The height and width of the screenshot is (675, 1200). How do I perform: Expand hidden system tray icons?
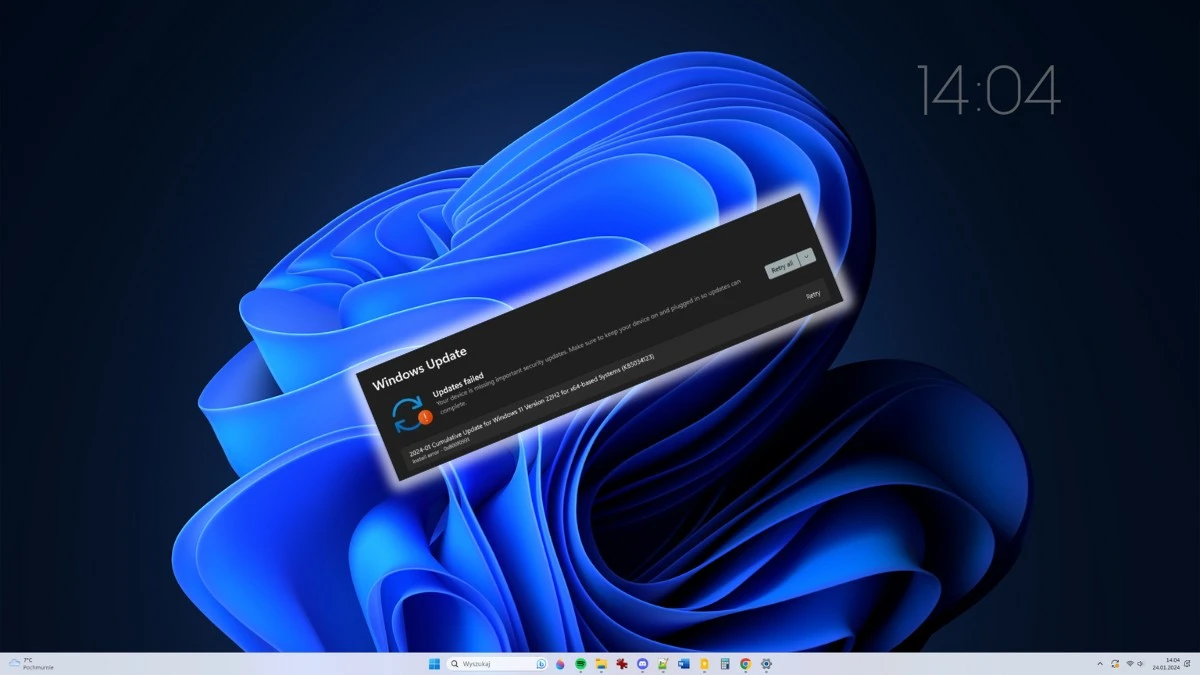(1100, 663)
